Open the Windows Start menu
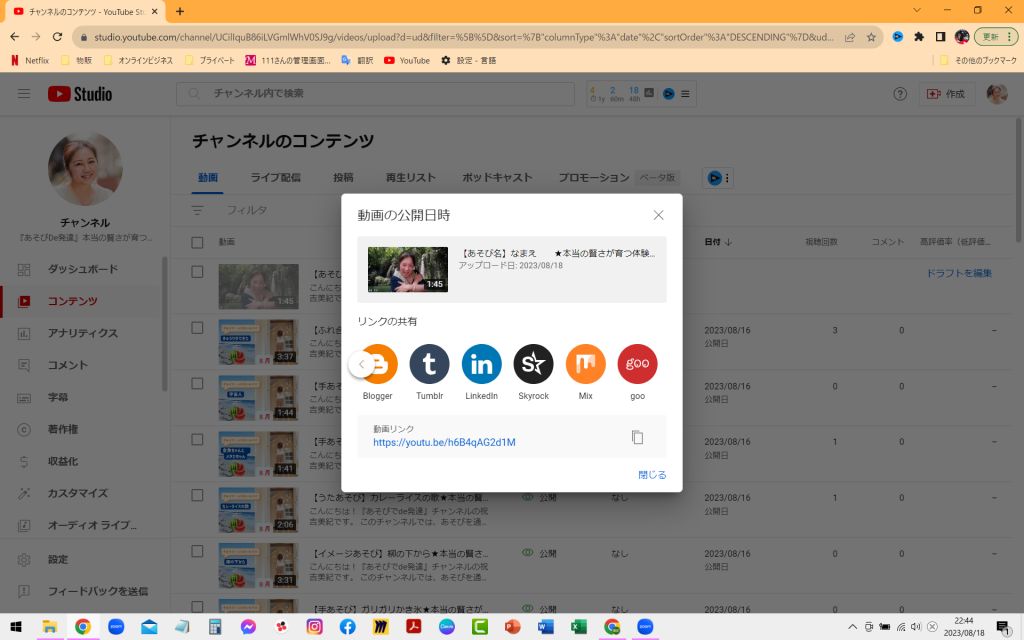Image resolution: width=1024 pixels, height=640 pixels. [16, 627]
